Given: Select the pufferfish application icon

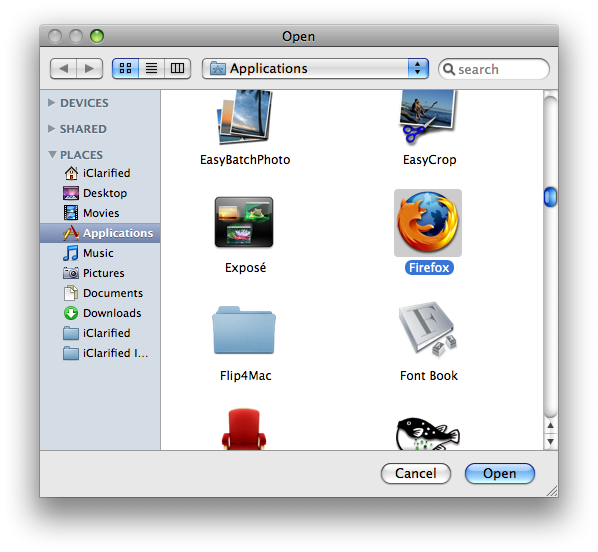Looking at the screenshot, I should 428,433.
